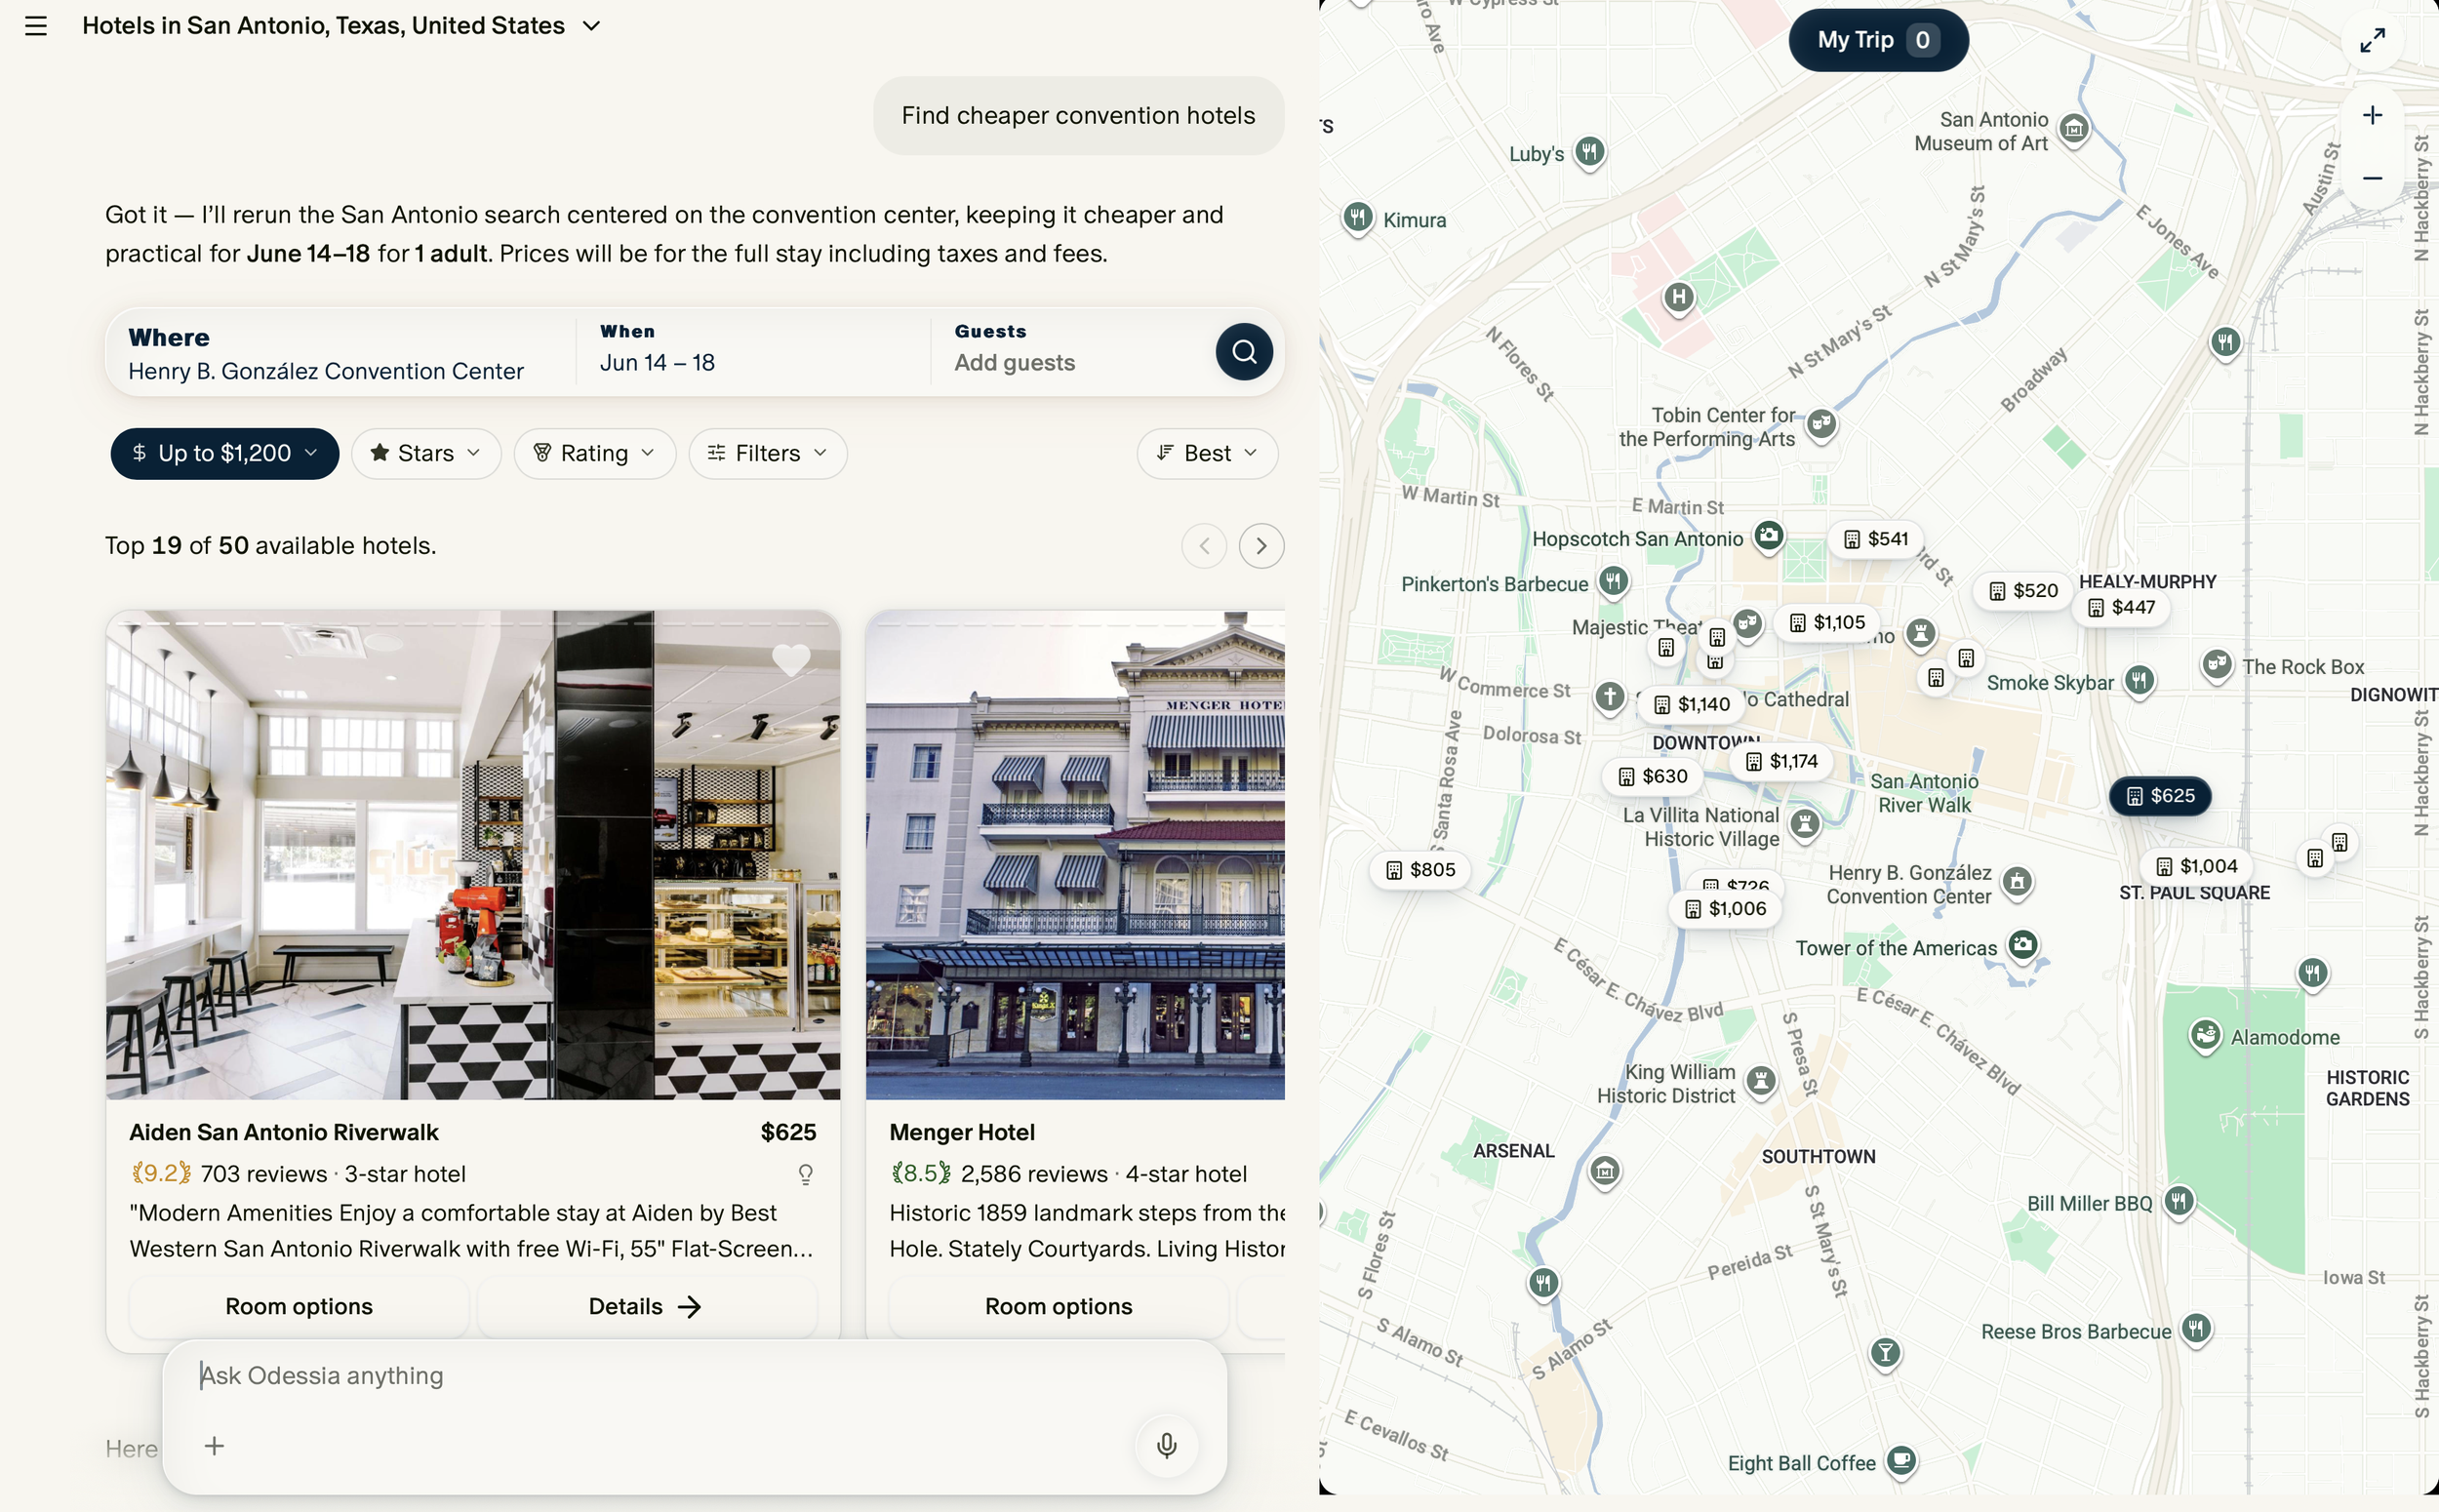Select the $520 hotel map marker
The width and height of the screenshot is (2439, 1512).
tap(2023, 591)
